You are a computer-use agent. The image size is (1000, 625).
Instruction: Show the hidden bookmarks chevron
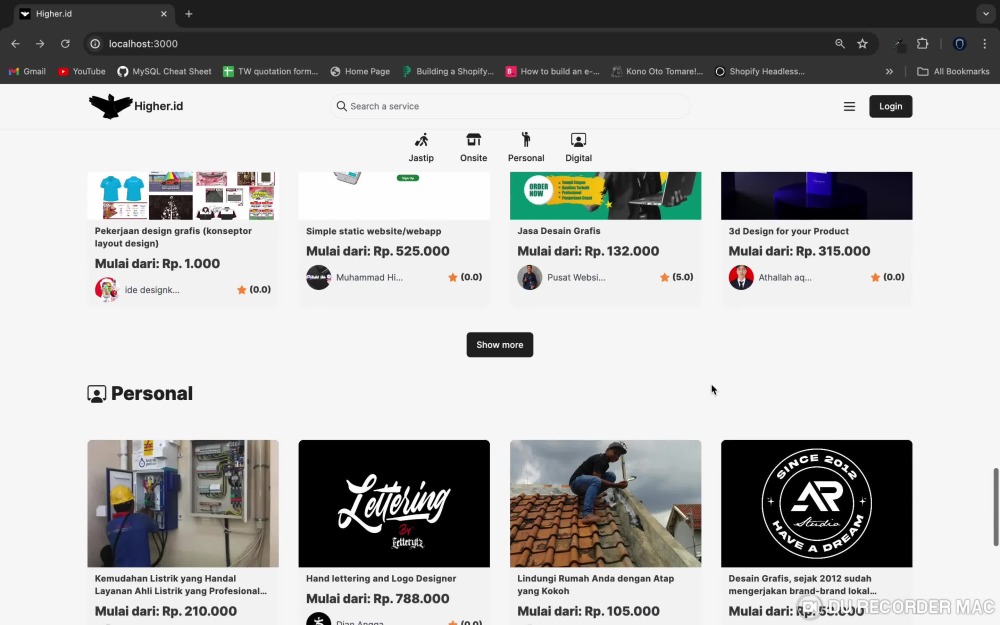pyautogui.click(x=889, y=71)
